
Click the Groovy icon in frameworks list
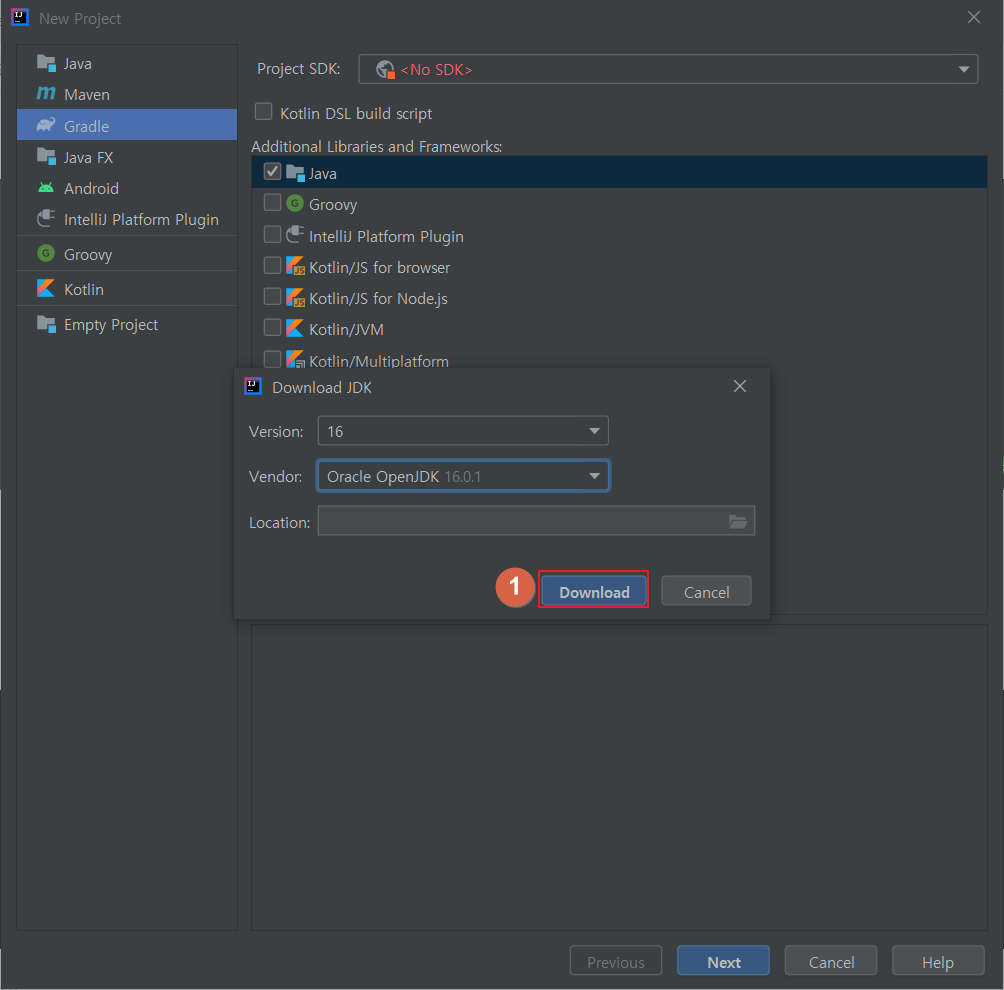tap(295, 204)
